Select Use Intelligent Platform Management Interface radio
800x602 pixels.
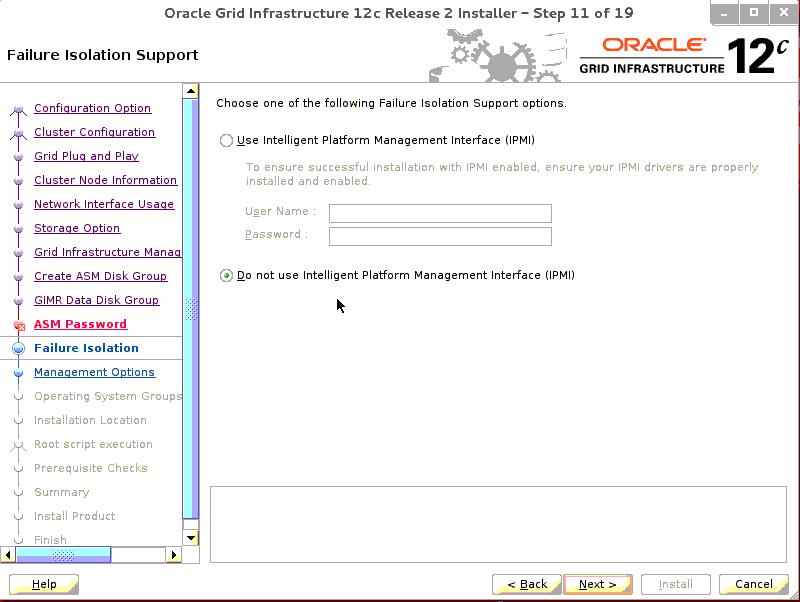click(226, 140)
